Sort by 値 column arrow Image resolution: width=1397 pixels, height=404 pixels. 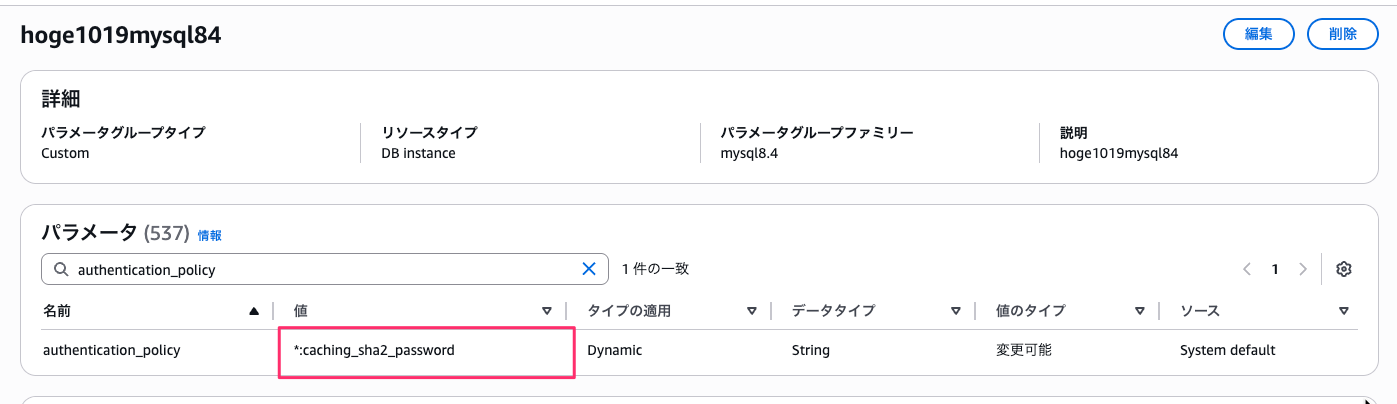(x=547, y=311)
